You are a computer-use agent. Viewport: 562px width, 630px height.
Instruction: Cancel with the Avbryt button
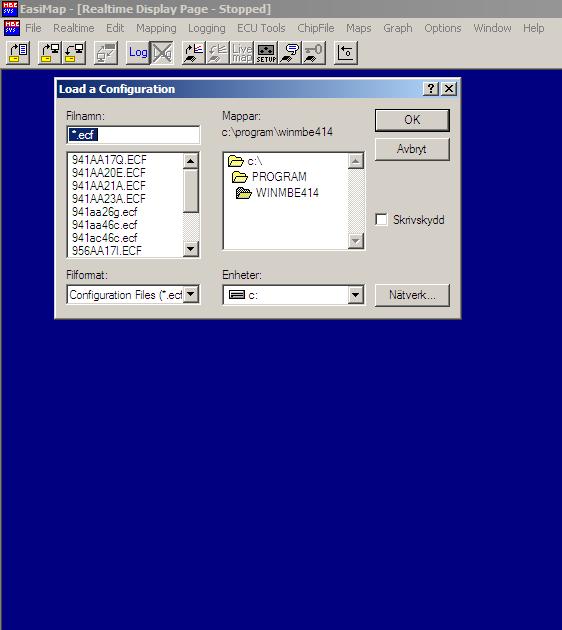click(412, 149)
